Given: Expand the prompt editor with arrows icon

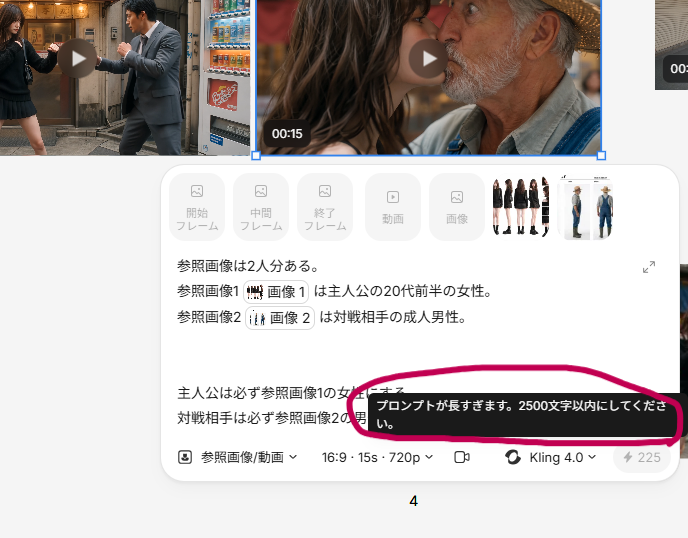Looking at the screenshot, I should [x=649, y=267].
